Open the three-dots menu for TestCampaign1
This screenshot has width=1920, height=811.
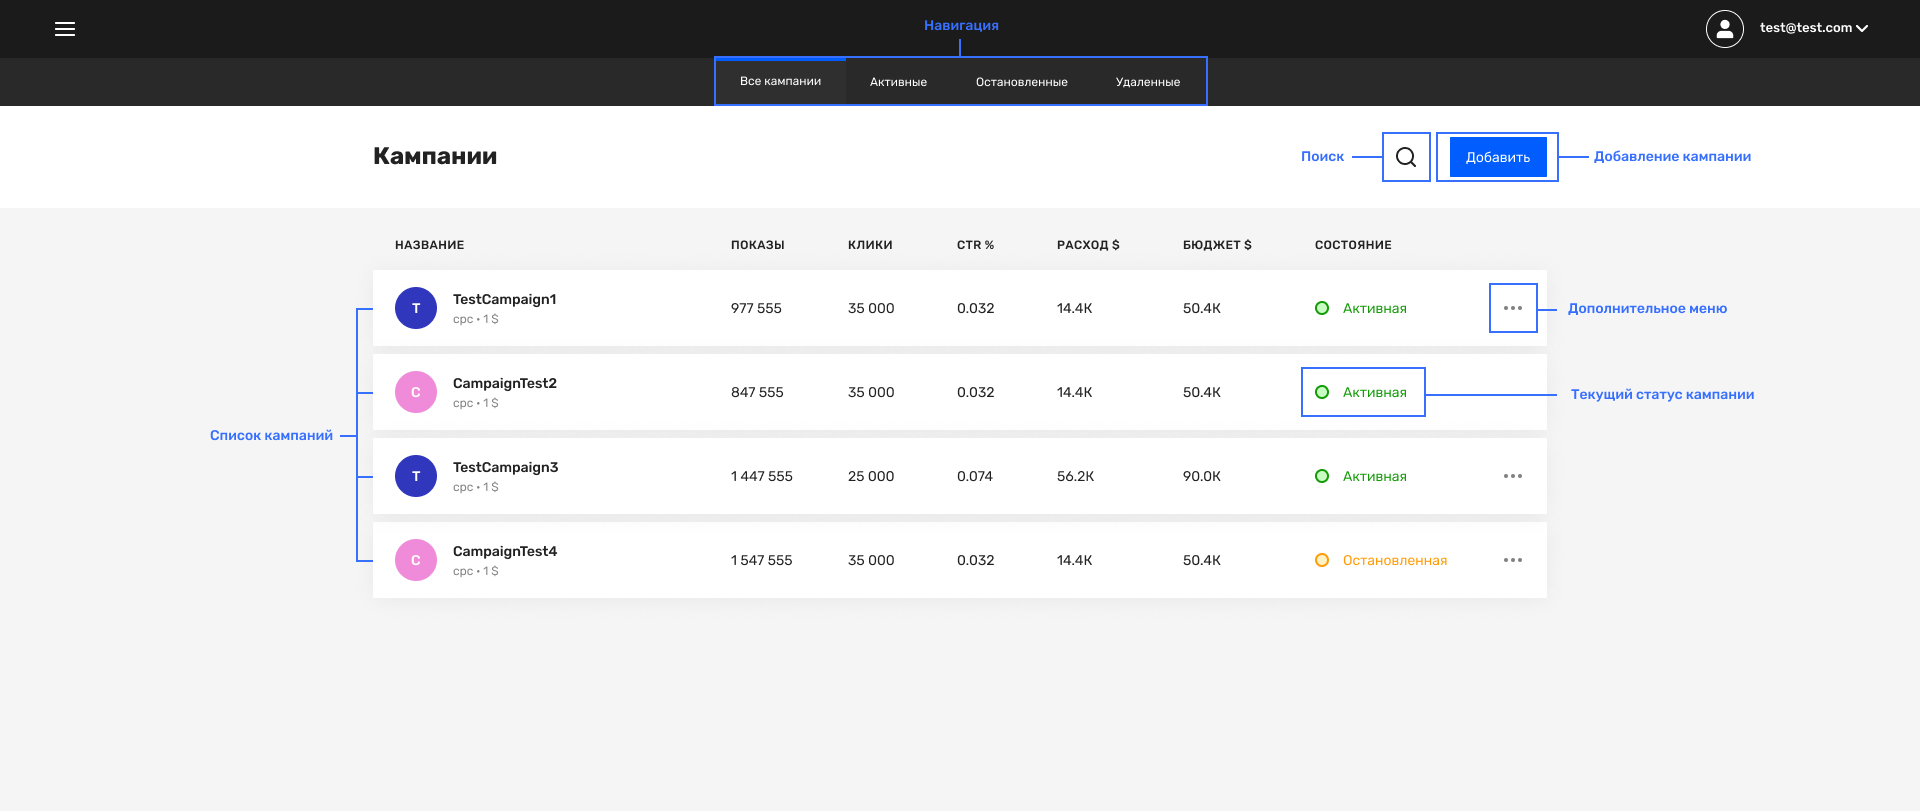tap(1513, 308)
